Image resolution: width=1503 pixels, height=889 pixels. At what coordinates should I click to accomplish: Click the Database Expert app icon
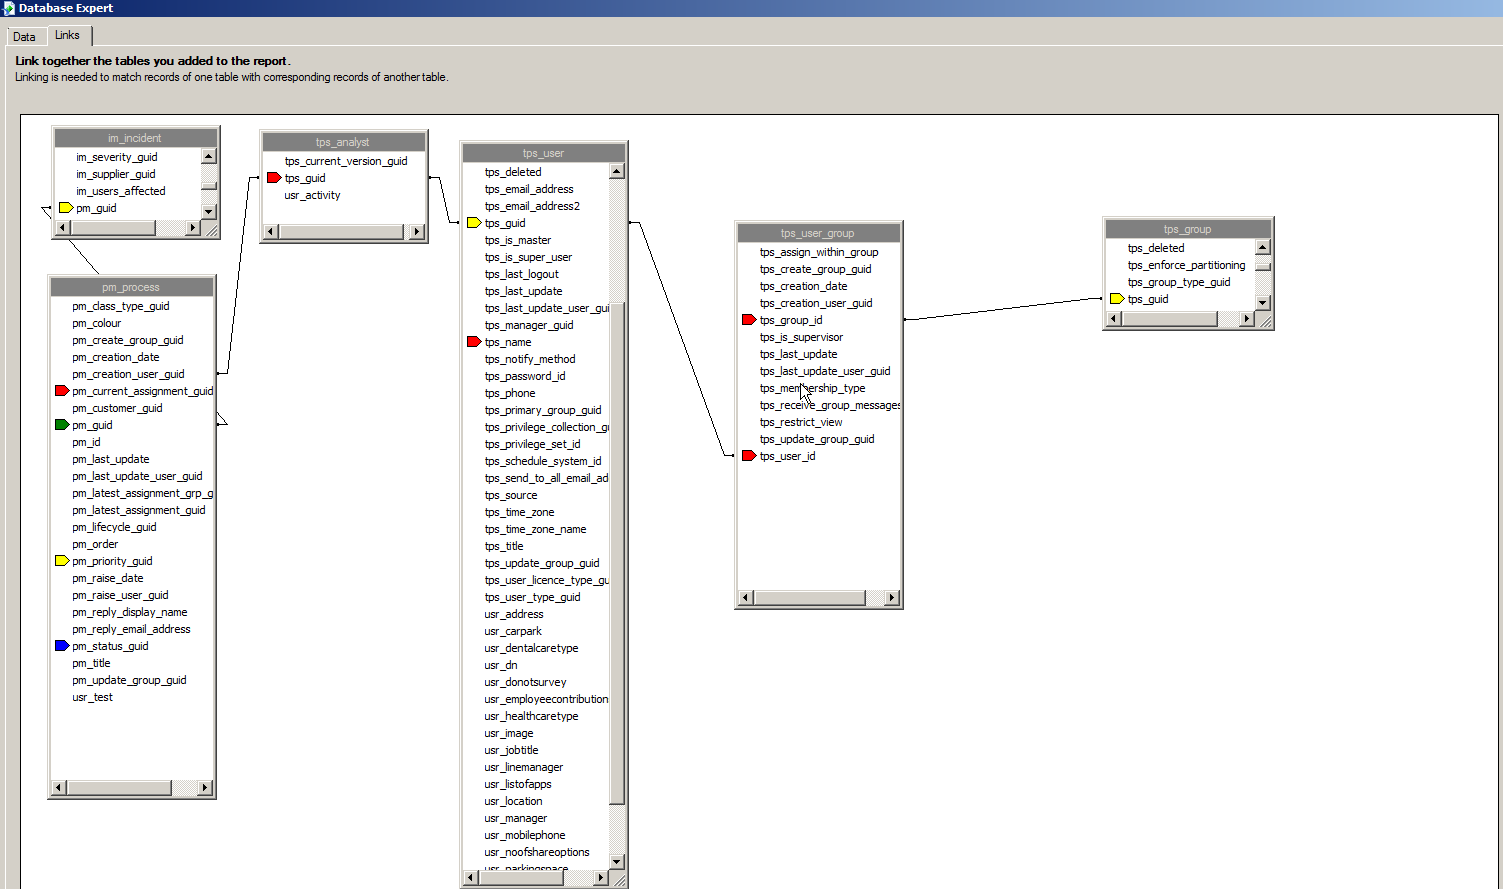[x=9, y=8]
